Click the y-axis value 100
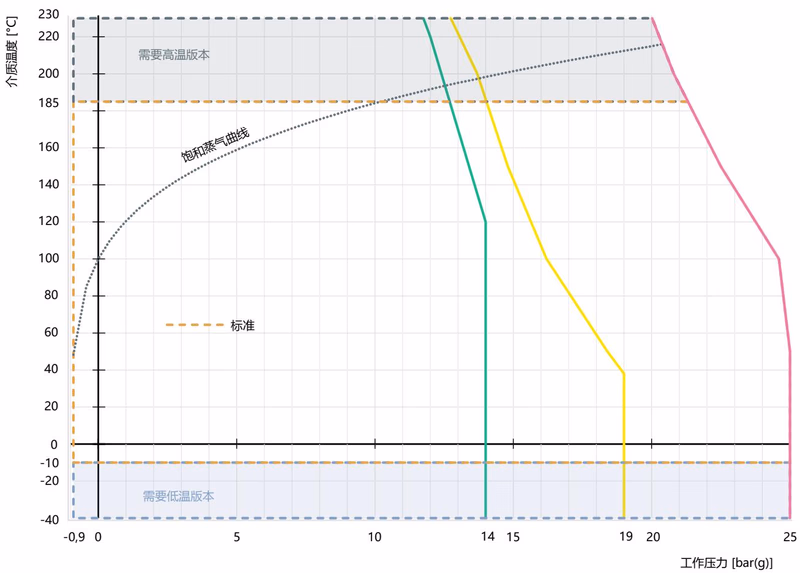The image size is (800, 573). click(x=48, y=258)
